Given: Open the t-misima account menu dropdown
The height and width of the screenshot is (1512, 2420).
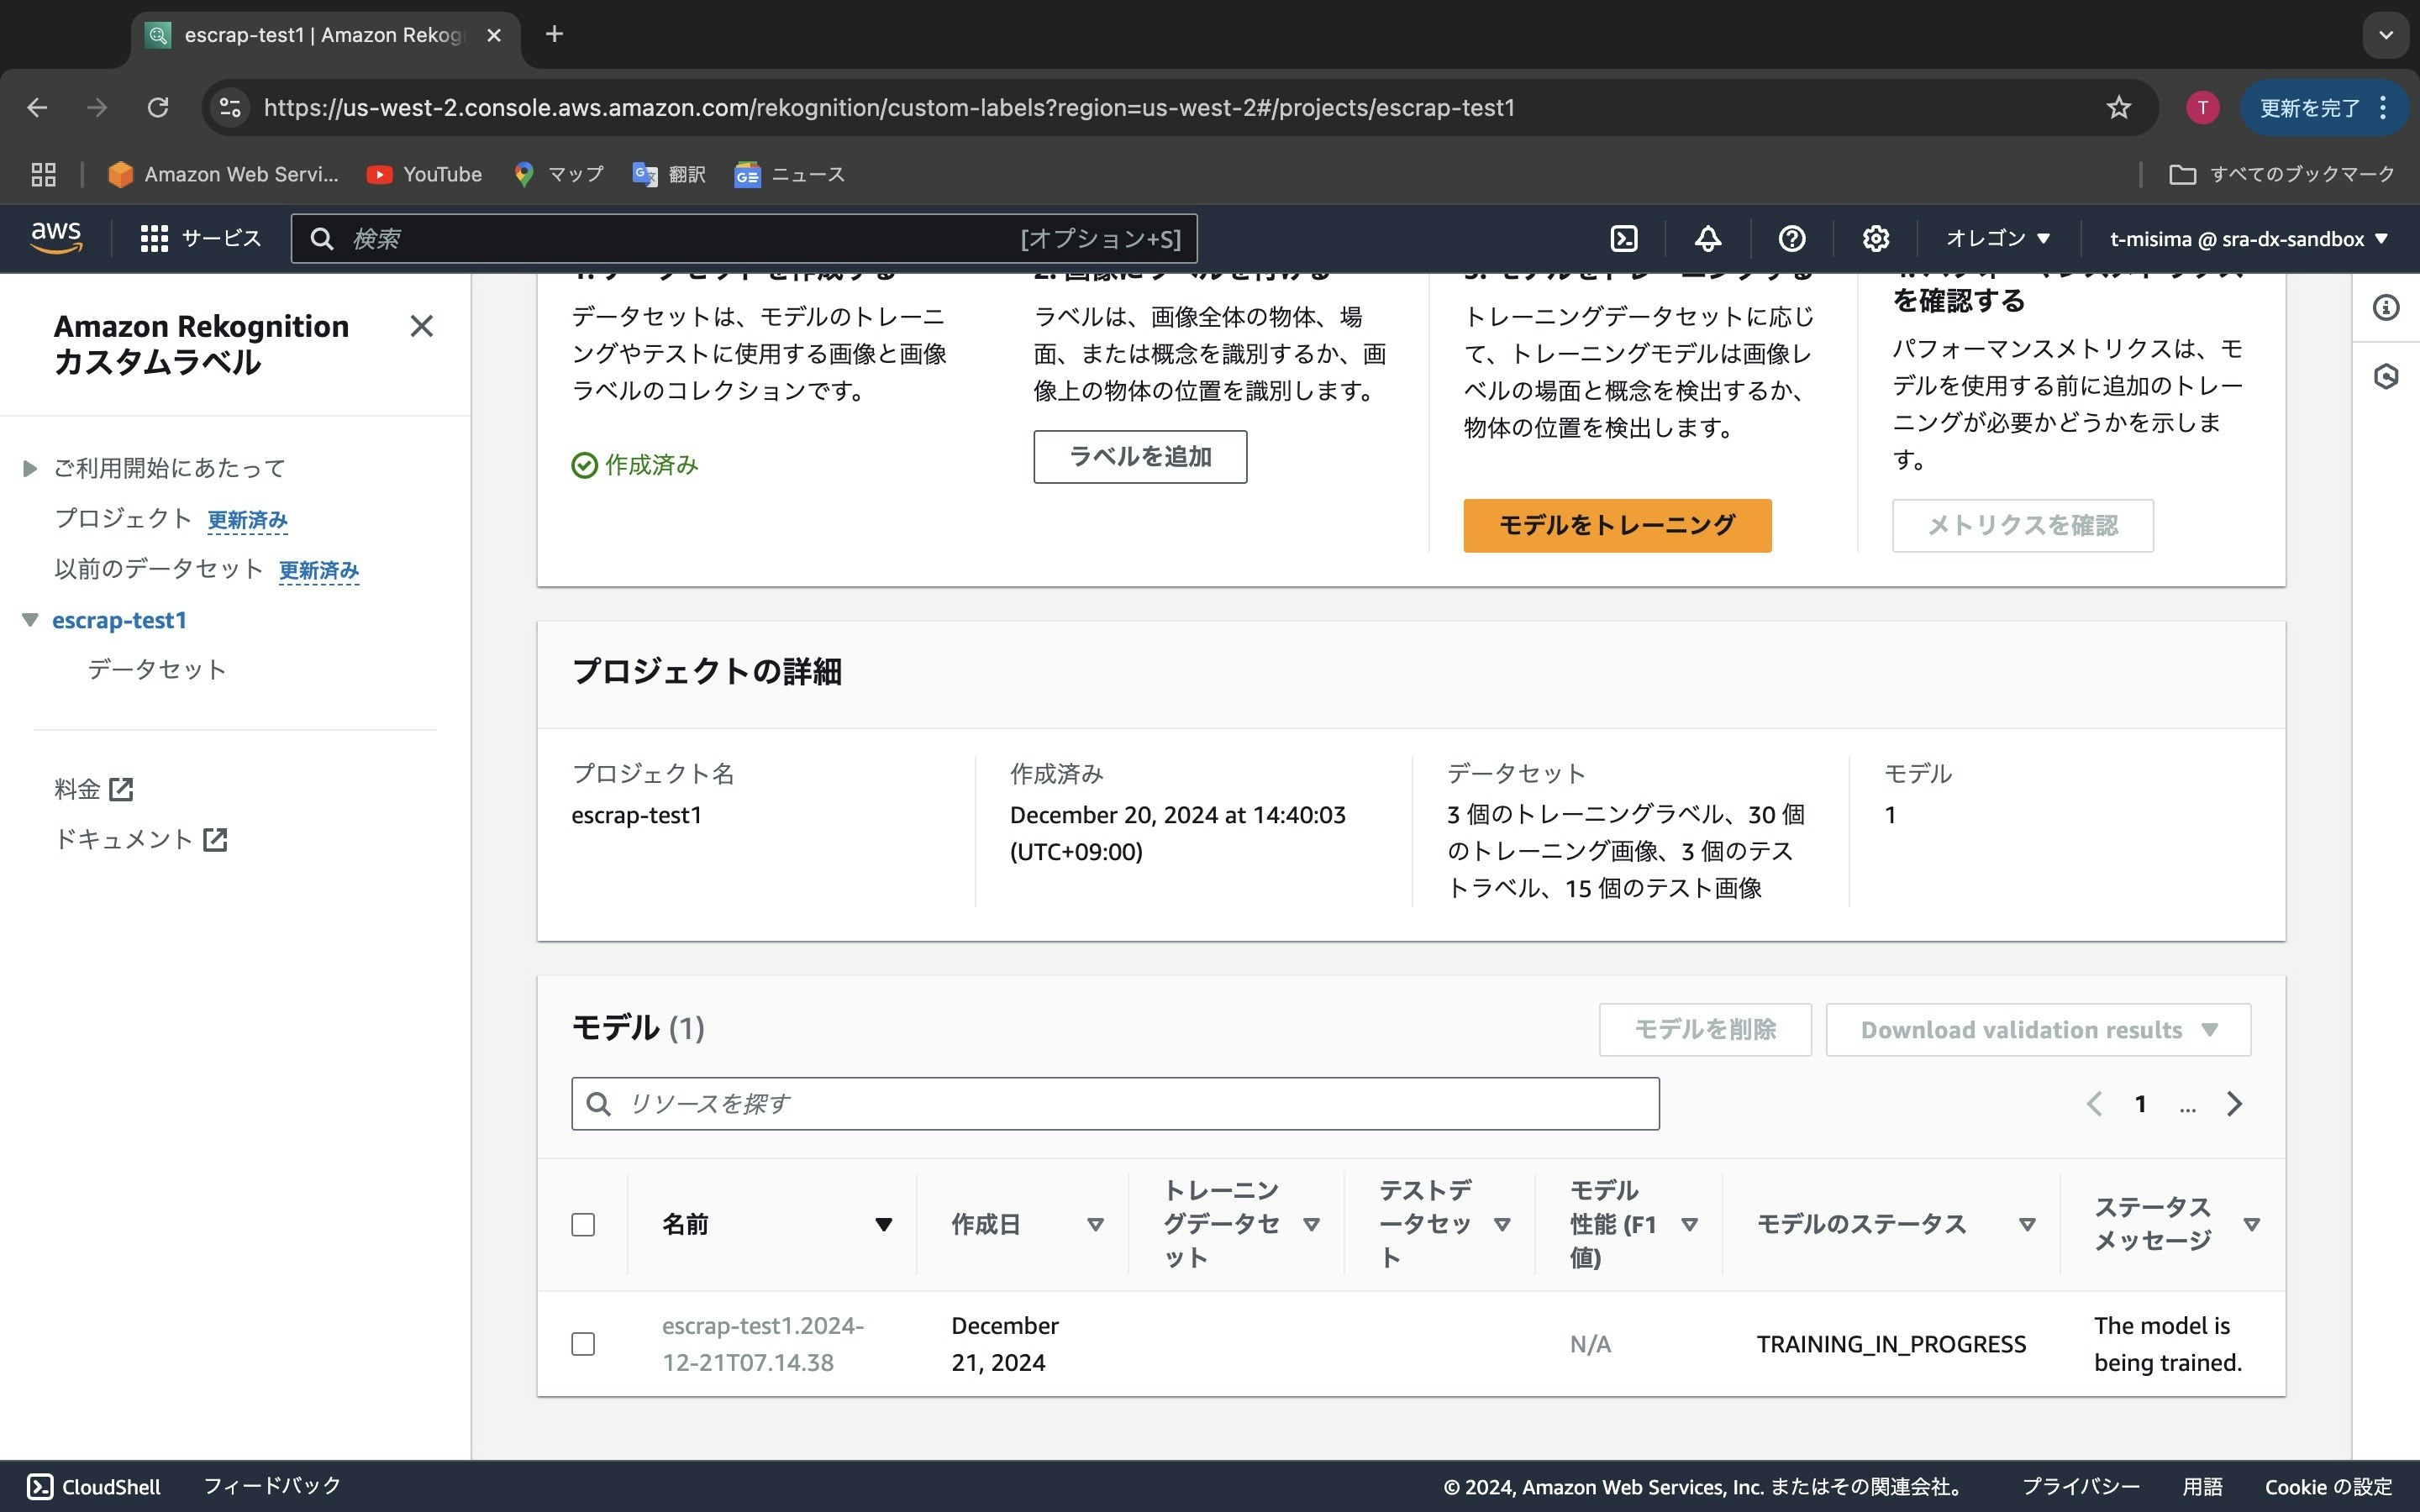Looking at the screenshot, I should point(2248,238).
